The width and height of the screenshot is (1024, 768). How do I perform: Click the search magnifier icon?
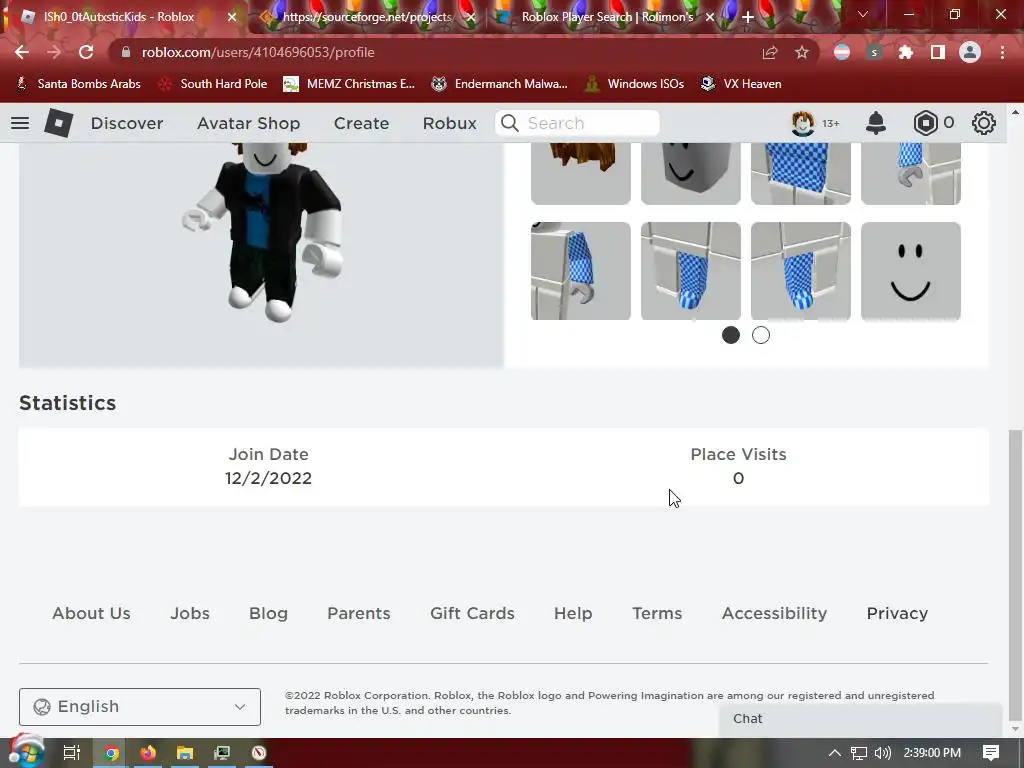[510, 123]
